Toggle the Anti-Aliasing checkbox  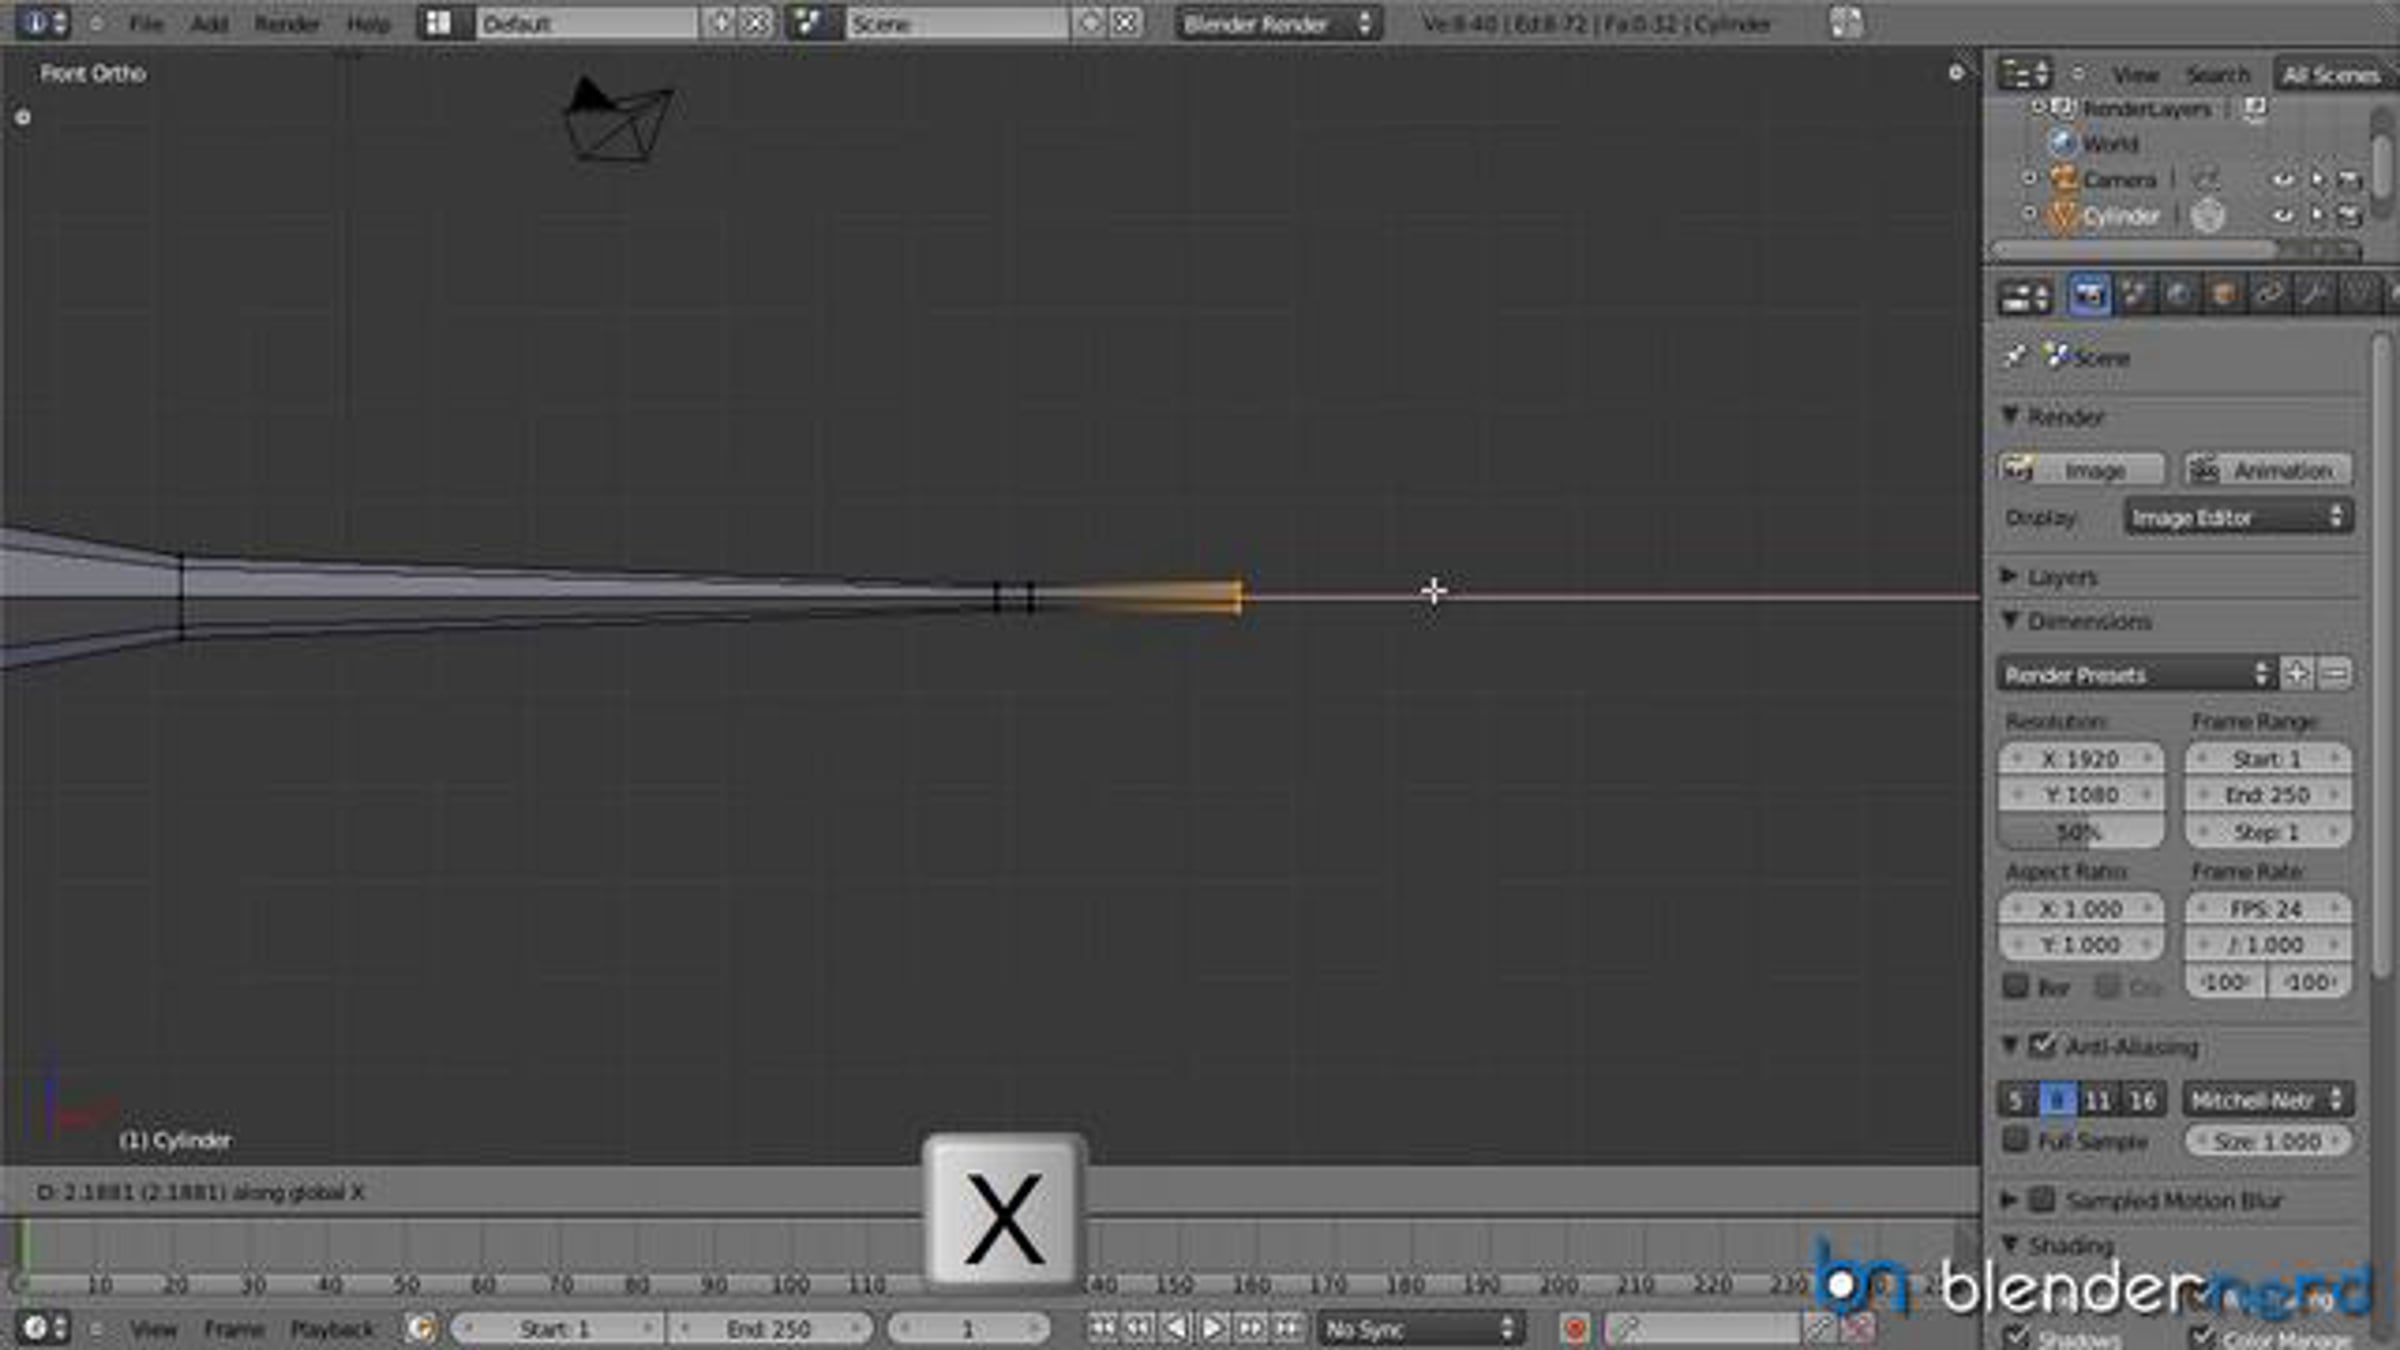coord(2042,1046)
